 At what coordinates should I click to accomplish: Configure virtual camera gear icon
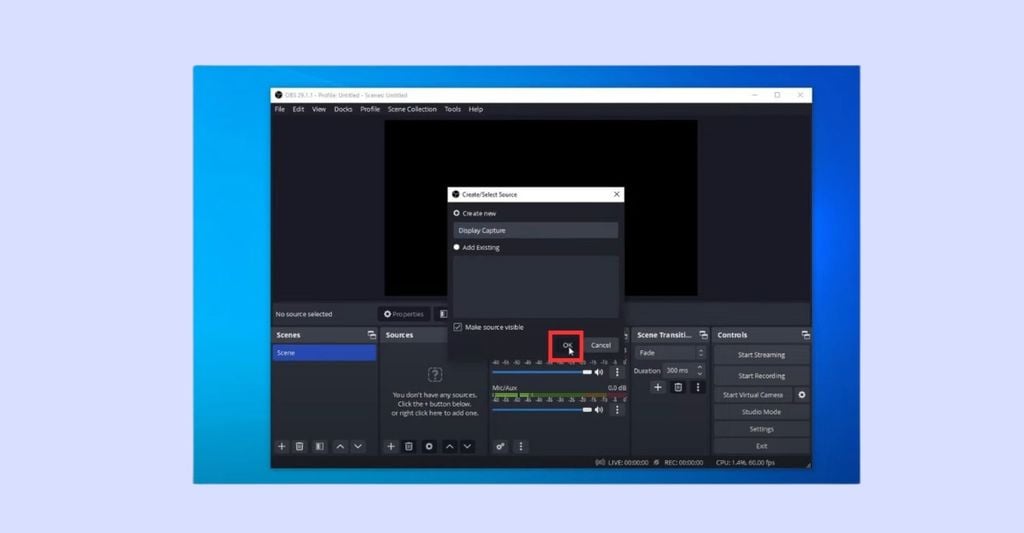click(x=802, y=395)
